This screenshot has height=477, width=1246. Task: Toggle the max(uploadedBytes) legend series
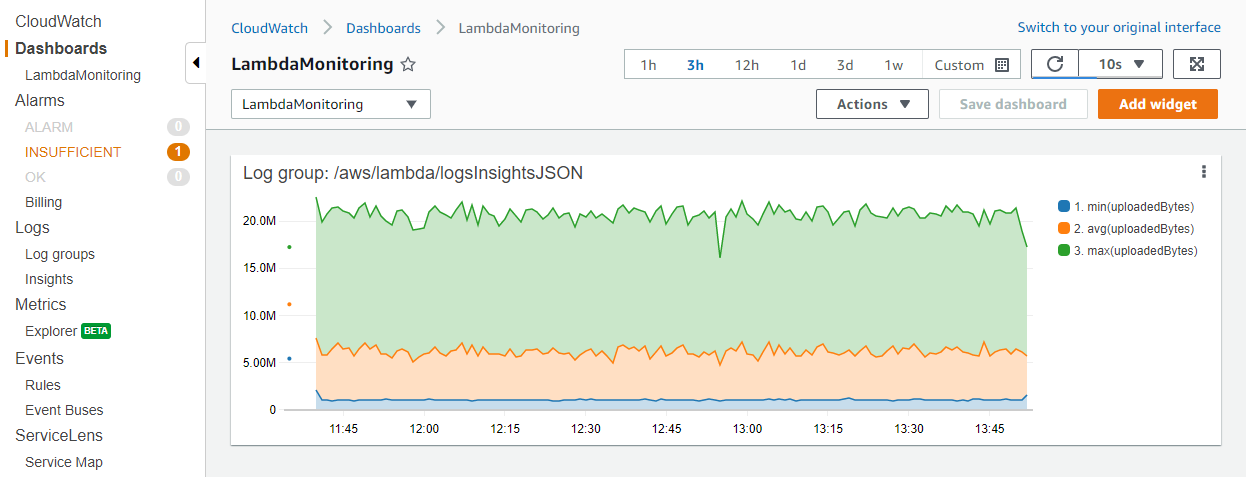coord(1126,251)
